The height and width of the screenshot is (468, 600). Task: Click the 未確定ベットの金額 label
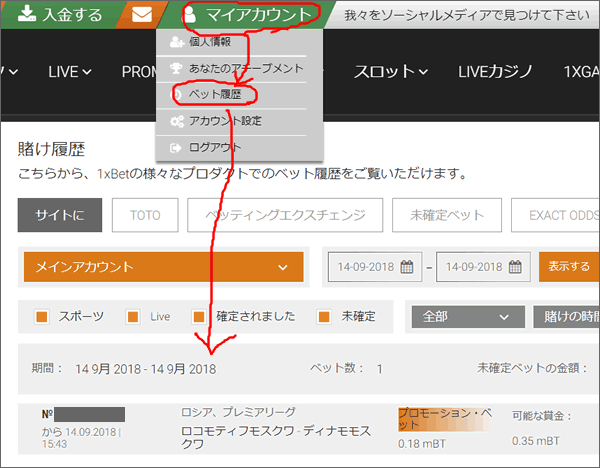[x=532, y=368]
